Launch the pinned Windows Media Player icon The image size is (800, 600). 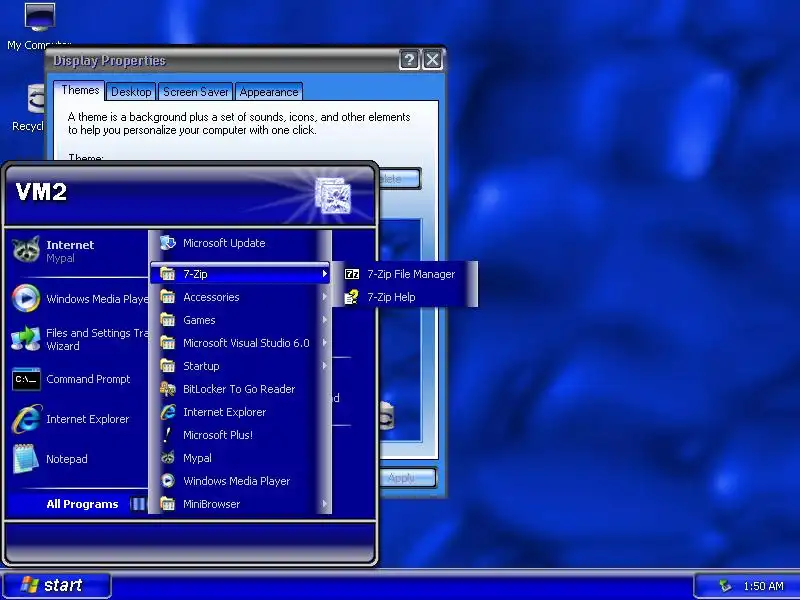point(26,298)
